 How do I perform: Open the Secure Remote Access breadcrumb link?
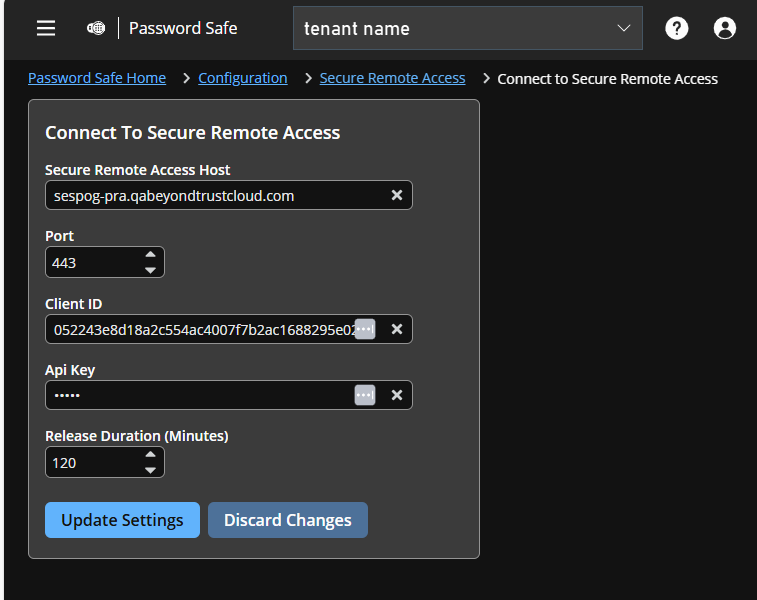[393, 78]
